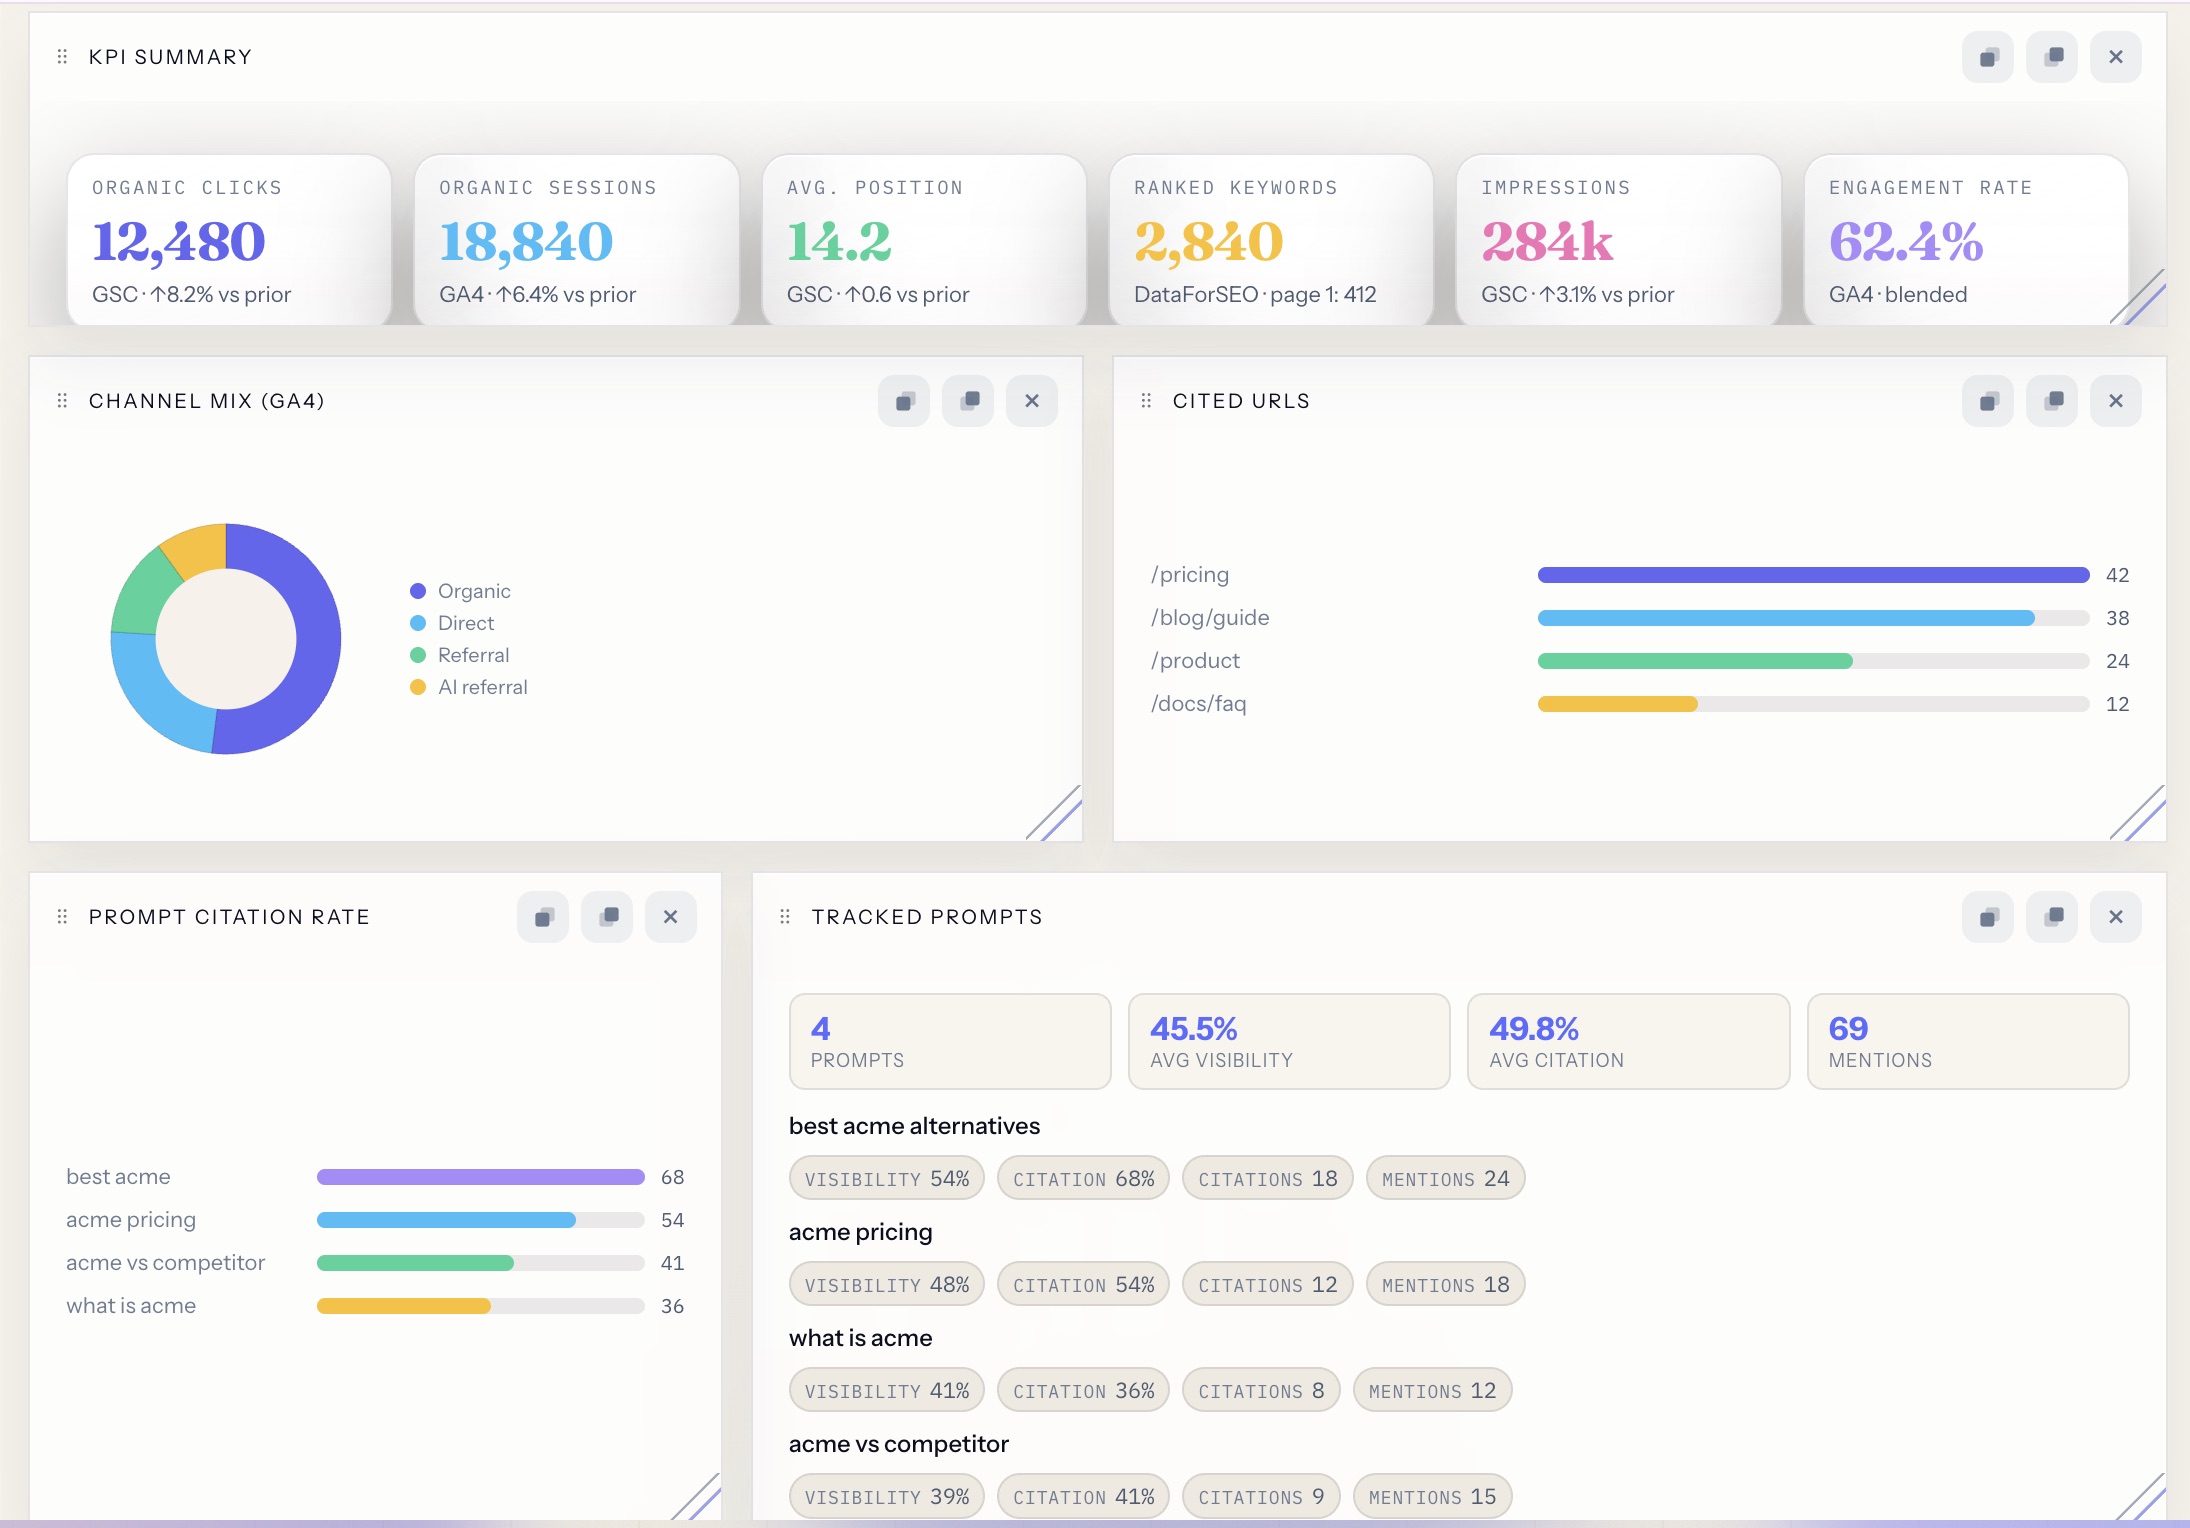Select the 45.5% Avg Visibility stat card
The width and height of the screenshot is (2190, 1528).
pos(1289,1041)
